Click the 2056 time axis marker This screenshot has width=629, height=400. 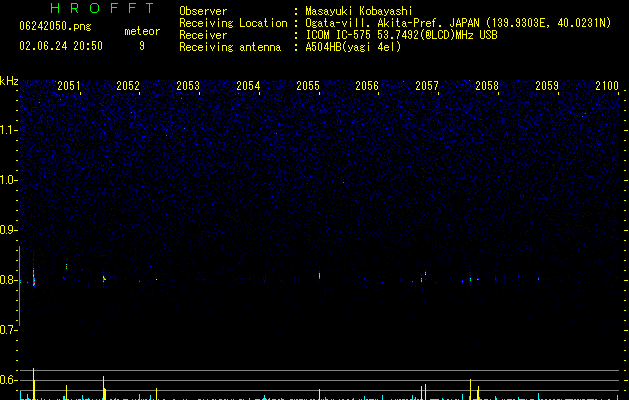(367, 86)
